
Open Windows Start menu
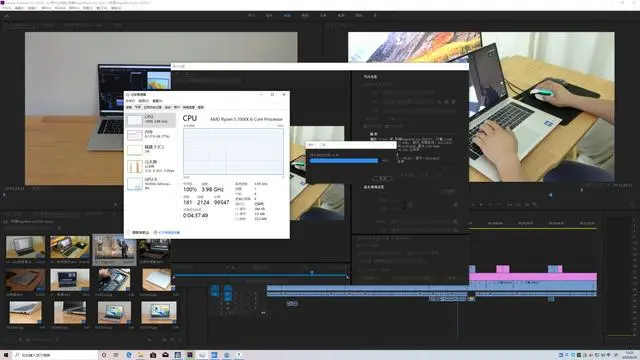[x=6, y=355]
